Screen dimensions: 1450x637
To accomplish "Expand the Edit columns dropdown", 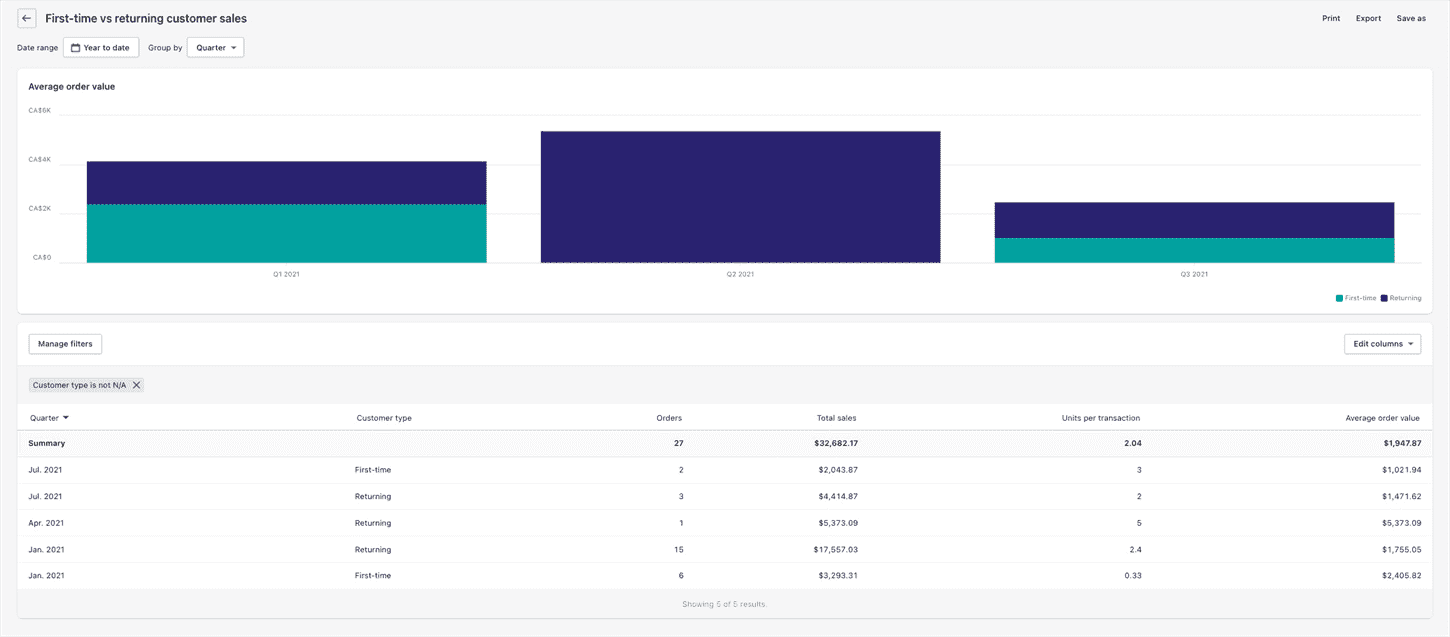I will [1382, 344].
